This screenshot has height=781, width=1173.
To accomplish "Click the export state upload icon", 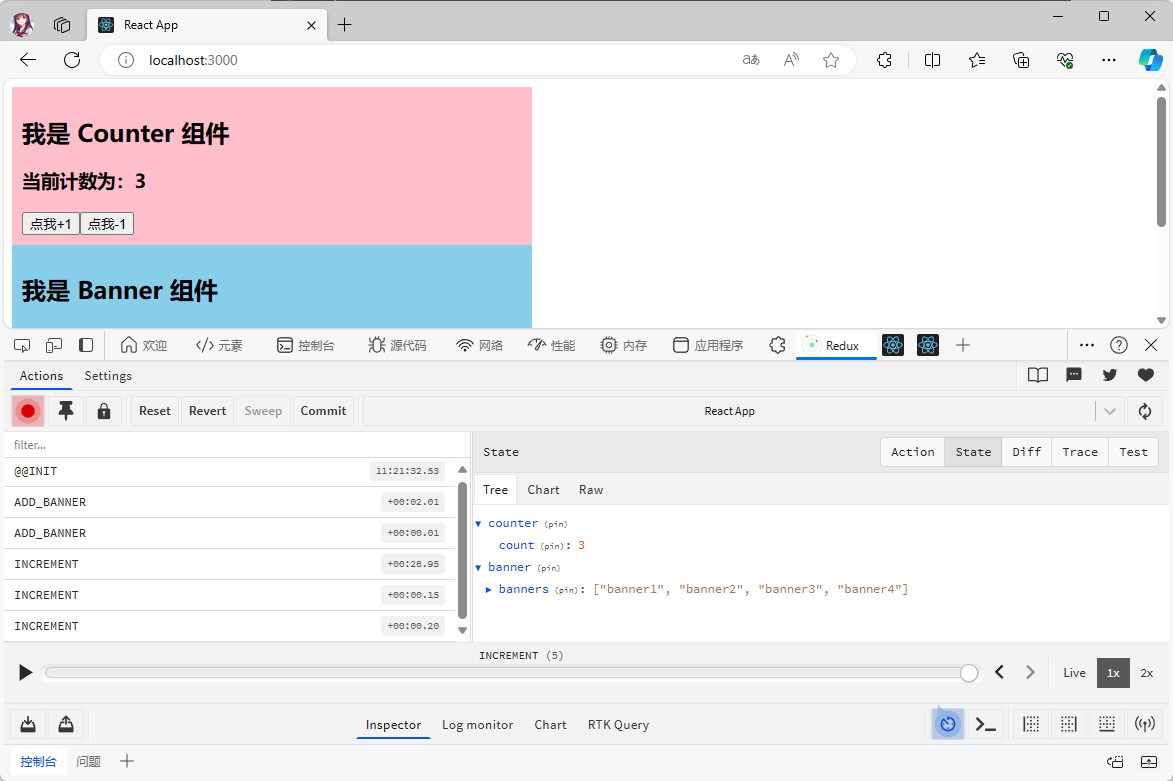I will point(66,724).
